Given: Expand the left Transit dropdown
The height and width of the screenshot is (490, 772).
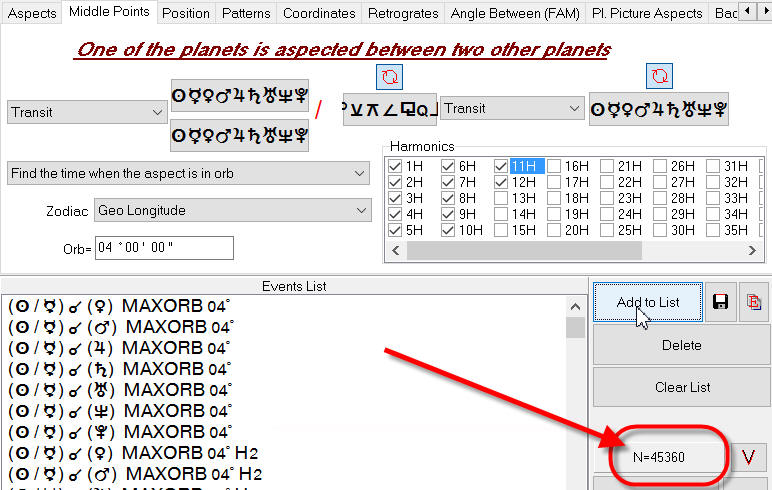Looking at the screenshot, I should (x=86, y=112).
